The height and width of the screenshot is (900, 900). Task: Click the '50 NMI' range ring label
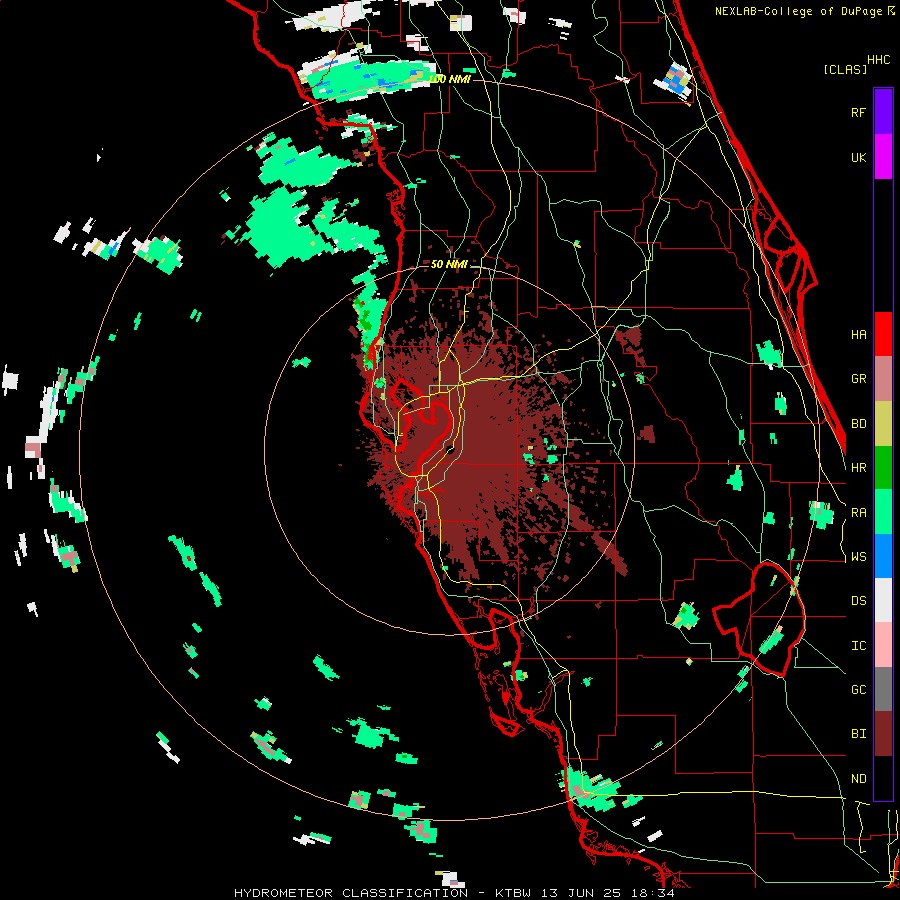449,264
